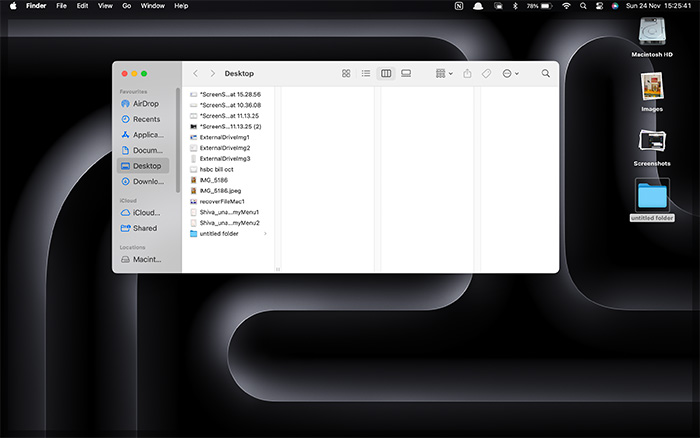Open the Go menu
This screenshot has width=700, height=438.
pos(127,6)
